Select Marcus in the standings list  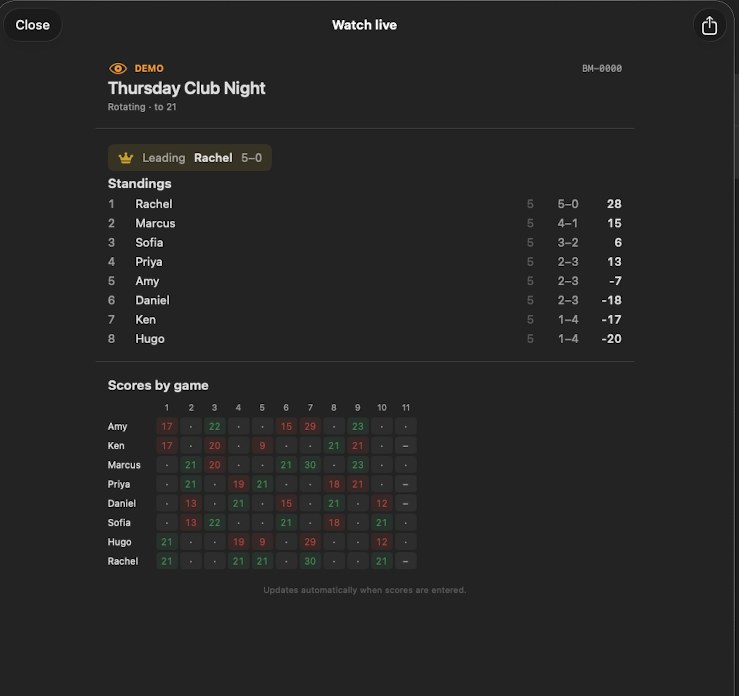click(364, 223)
